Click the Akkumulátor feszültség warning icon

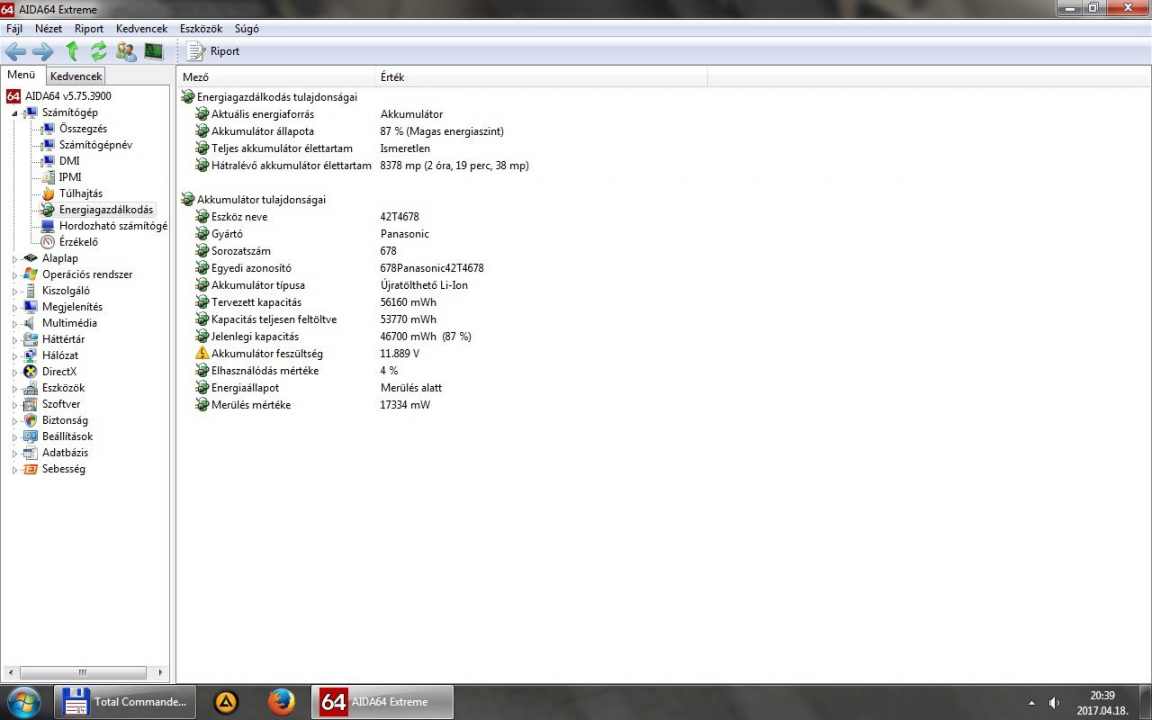click(202, 353)
